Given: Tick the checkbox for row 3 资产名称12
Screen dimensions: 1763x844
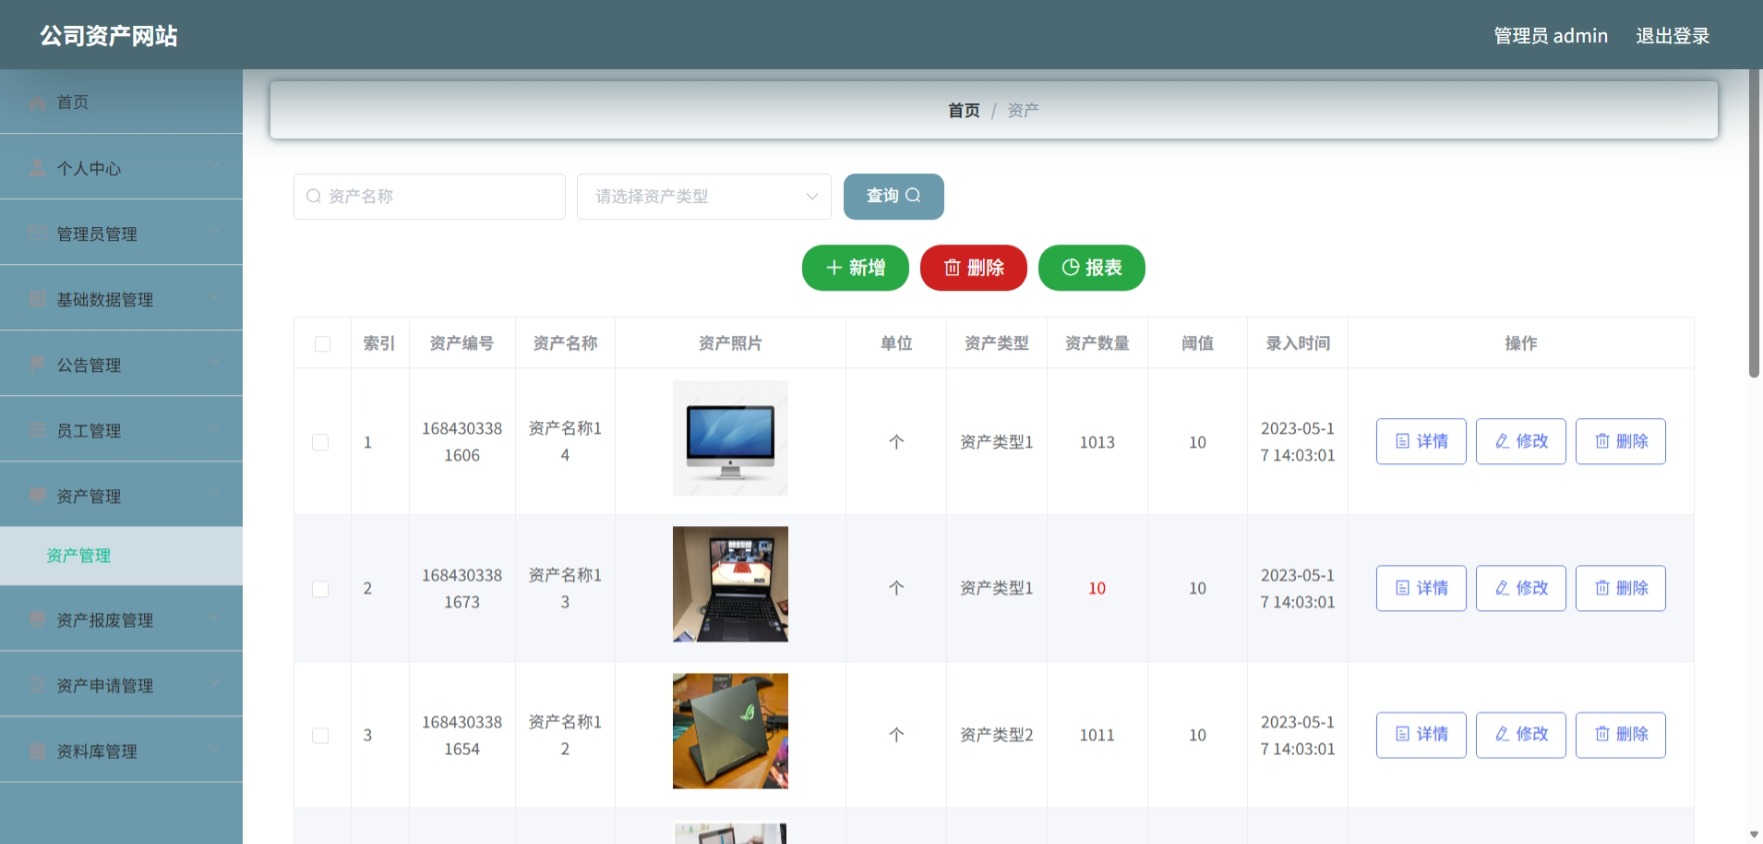Looking at the screenshot, I should (320, 735).
